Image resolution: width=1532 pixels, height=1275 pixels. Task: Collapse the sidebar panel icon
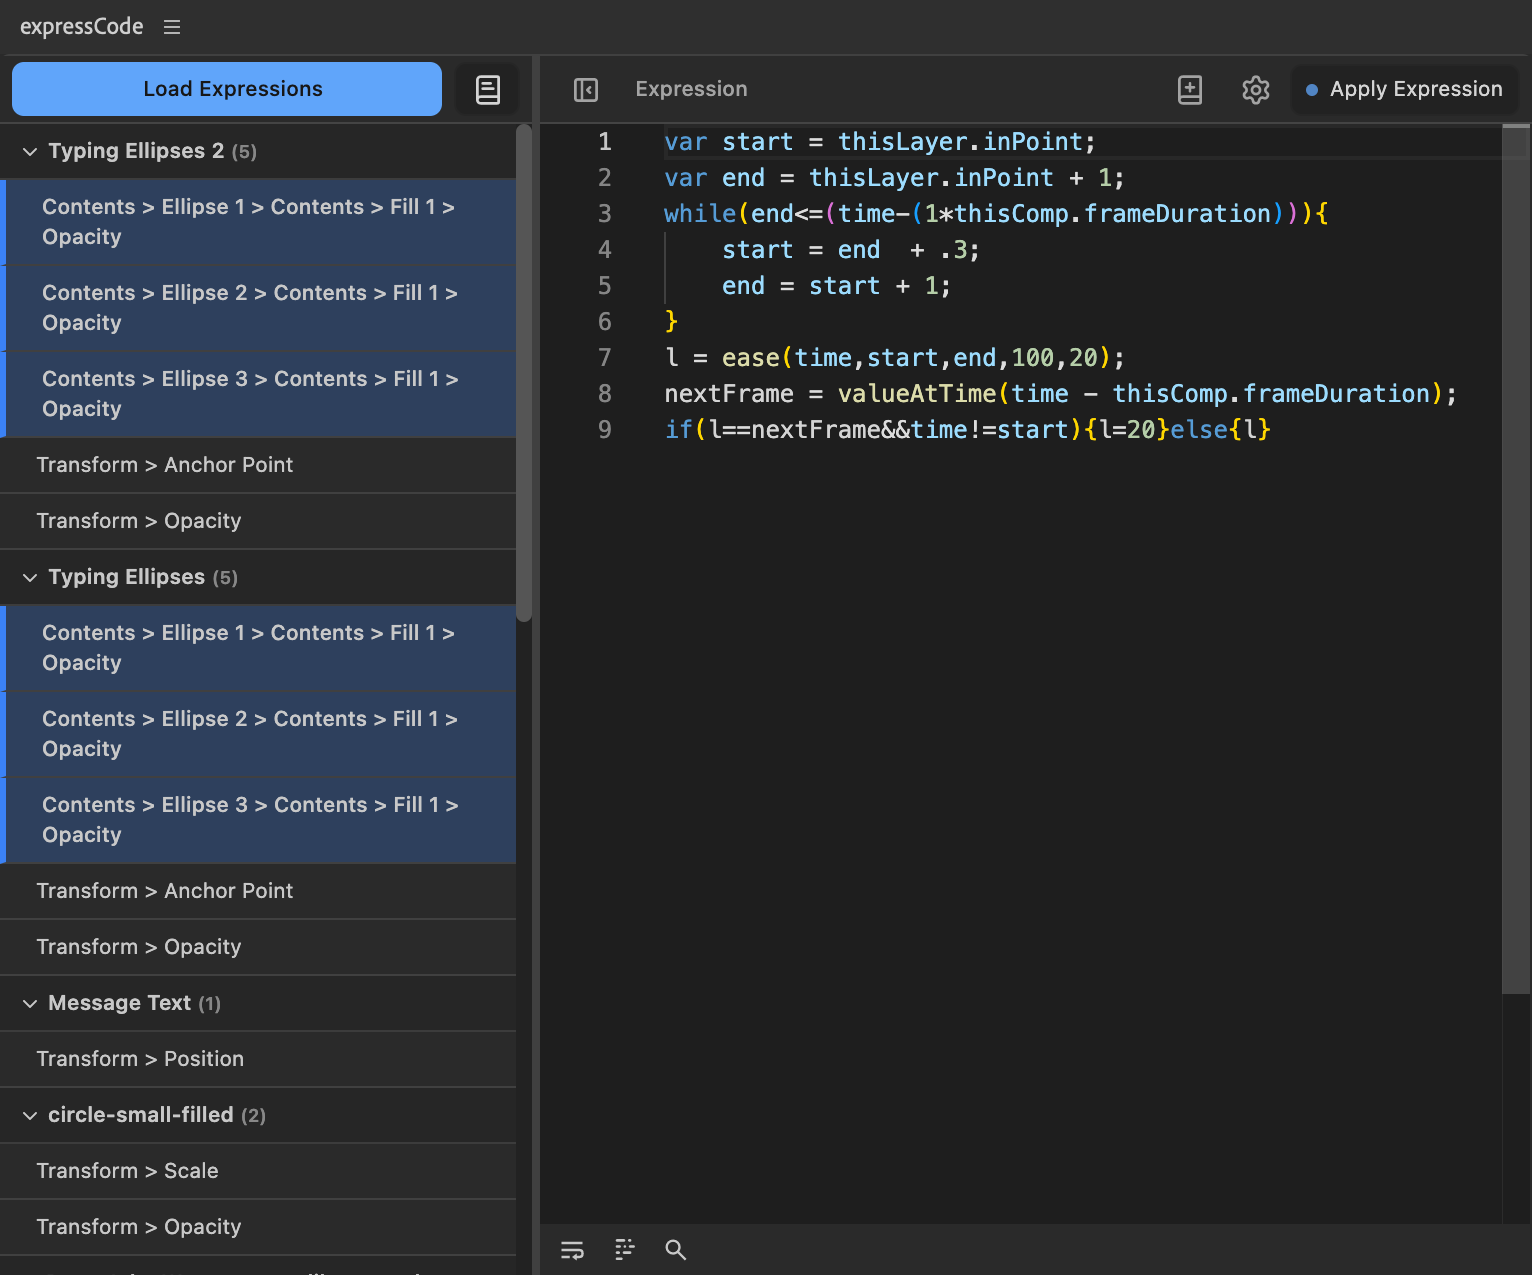point(586,90)
